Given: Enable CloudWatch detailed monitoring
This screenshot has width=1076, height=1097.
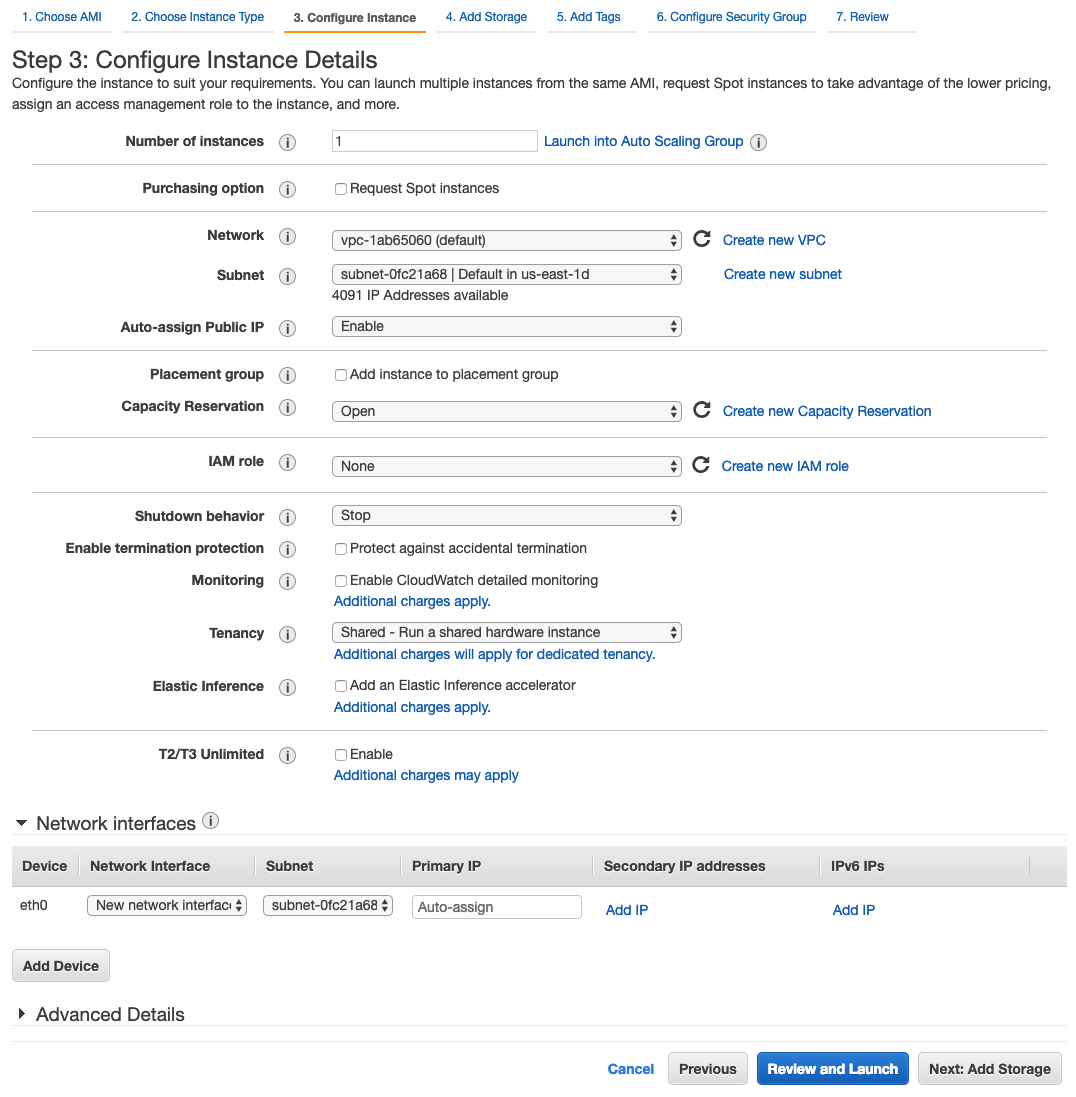Looking at the screenshot, I should (340, 580).
